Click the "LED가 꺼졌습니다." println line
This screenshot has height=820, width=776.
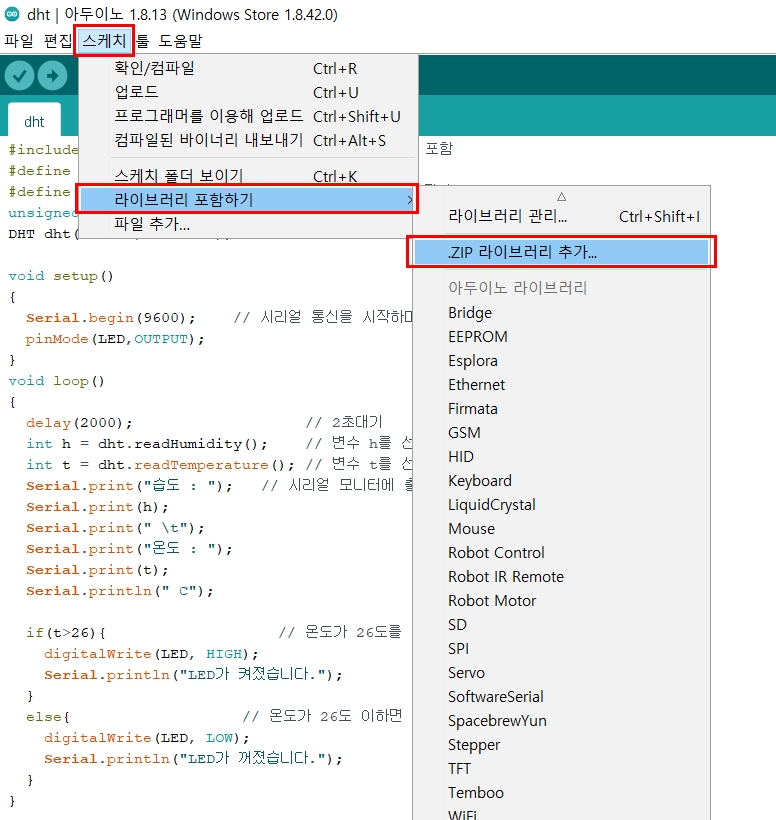click(x=193, y=759)
